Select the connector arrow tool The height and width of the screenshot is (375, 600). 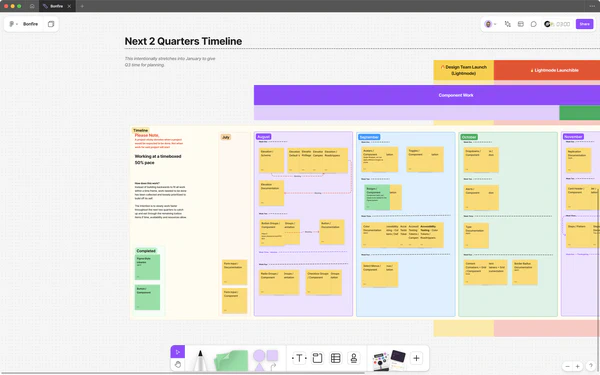coord(273,367)
